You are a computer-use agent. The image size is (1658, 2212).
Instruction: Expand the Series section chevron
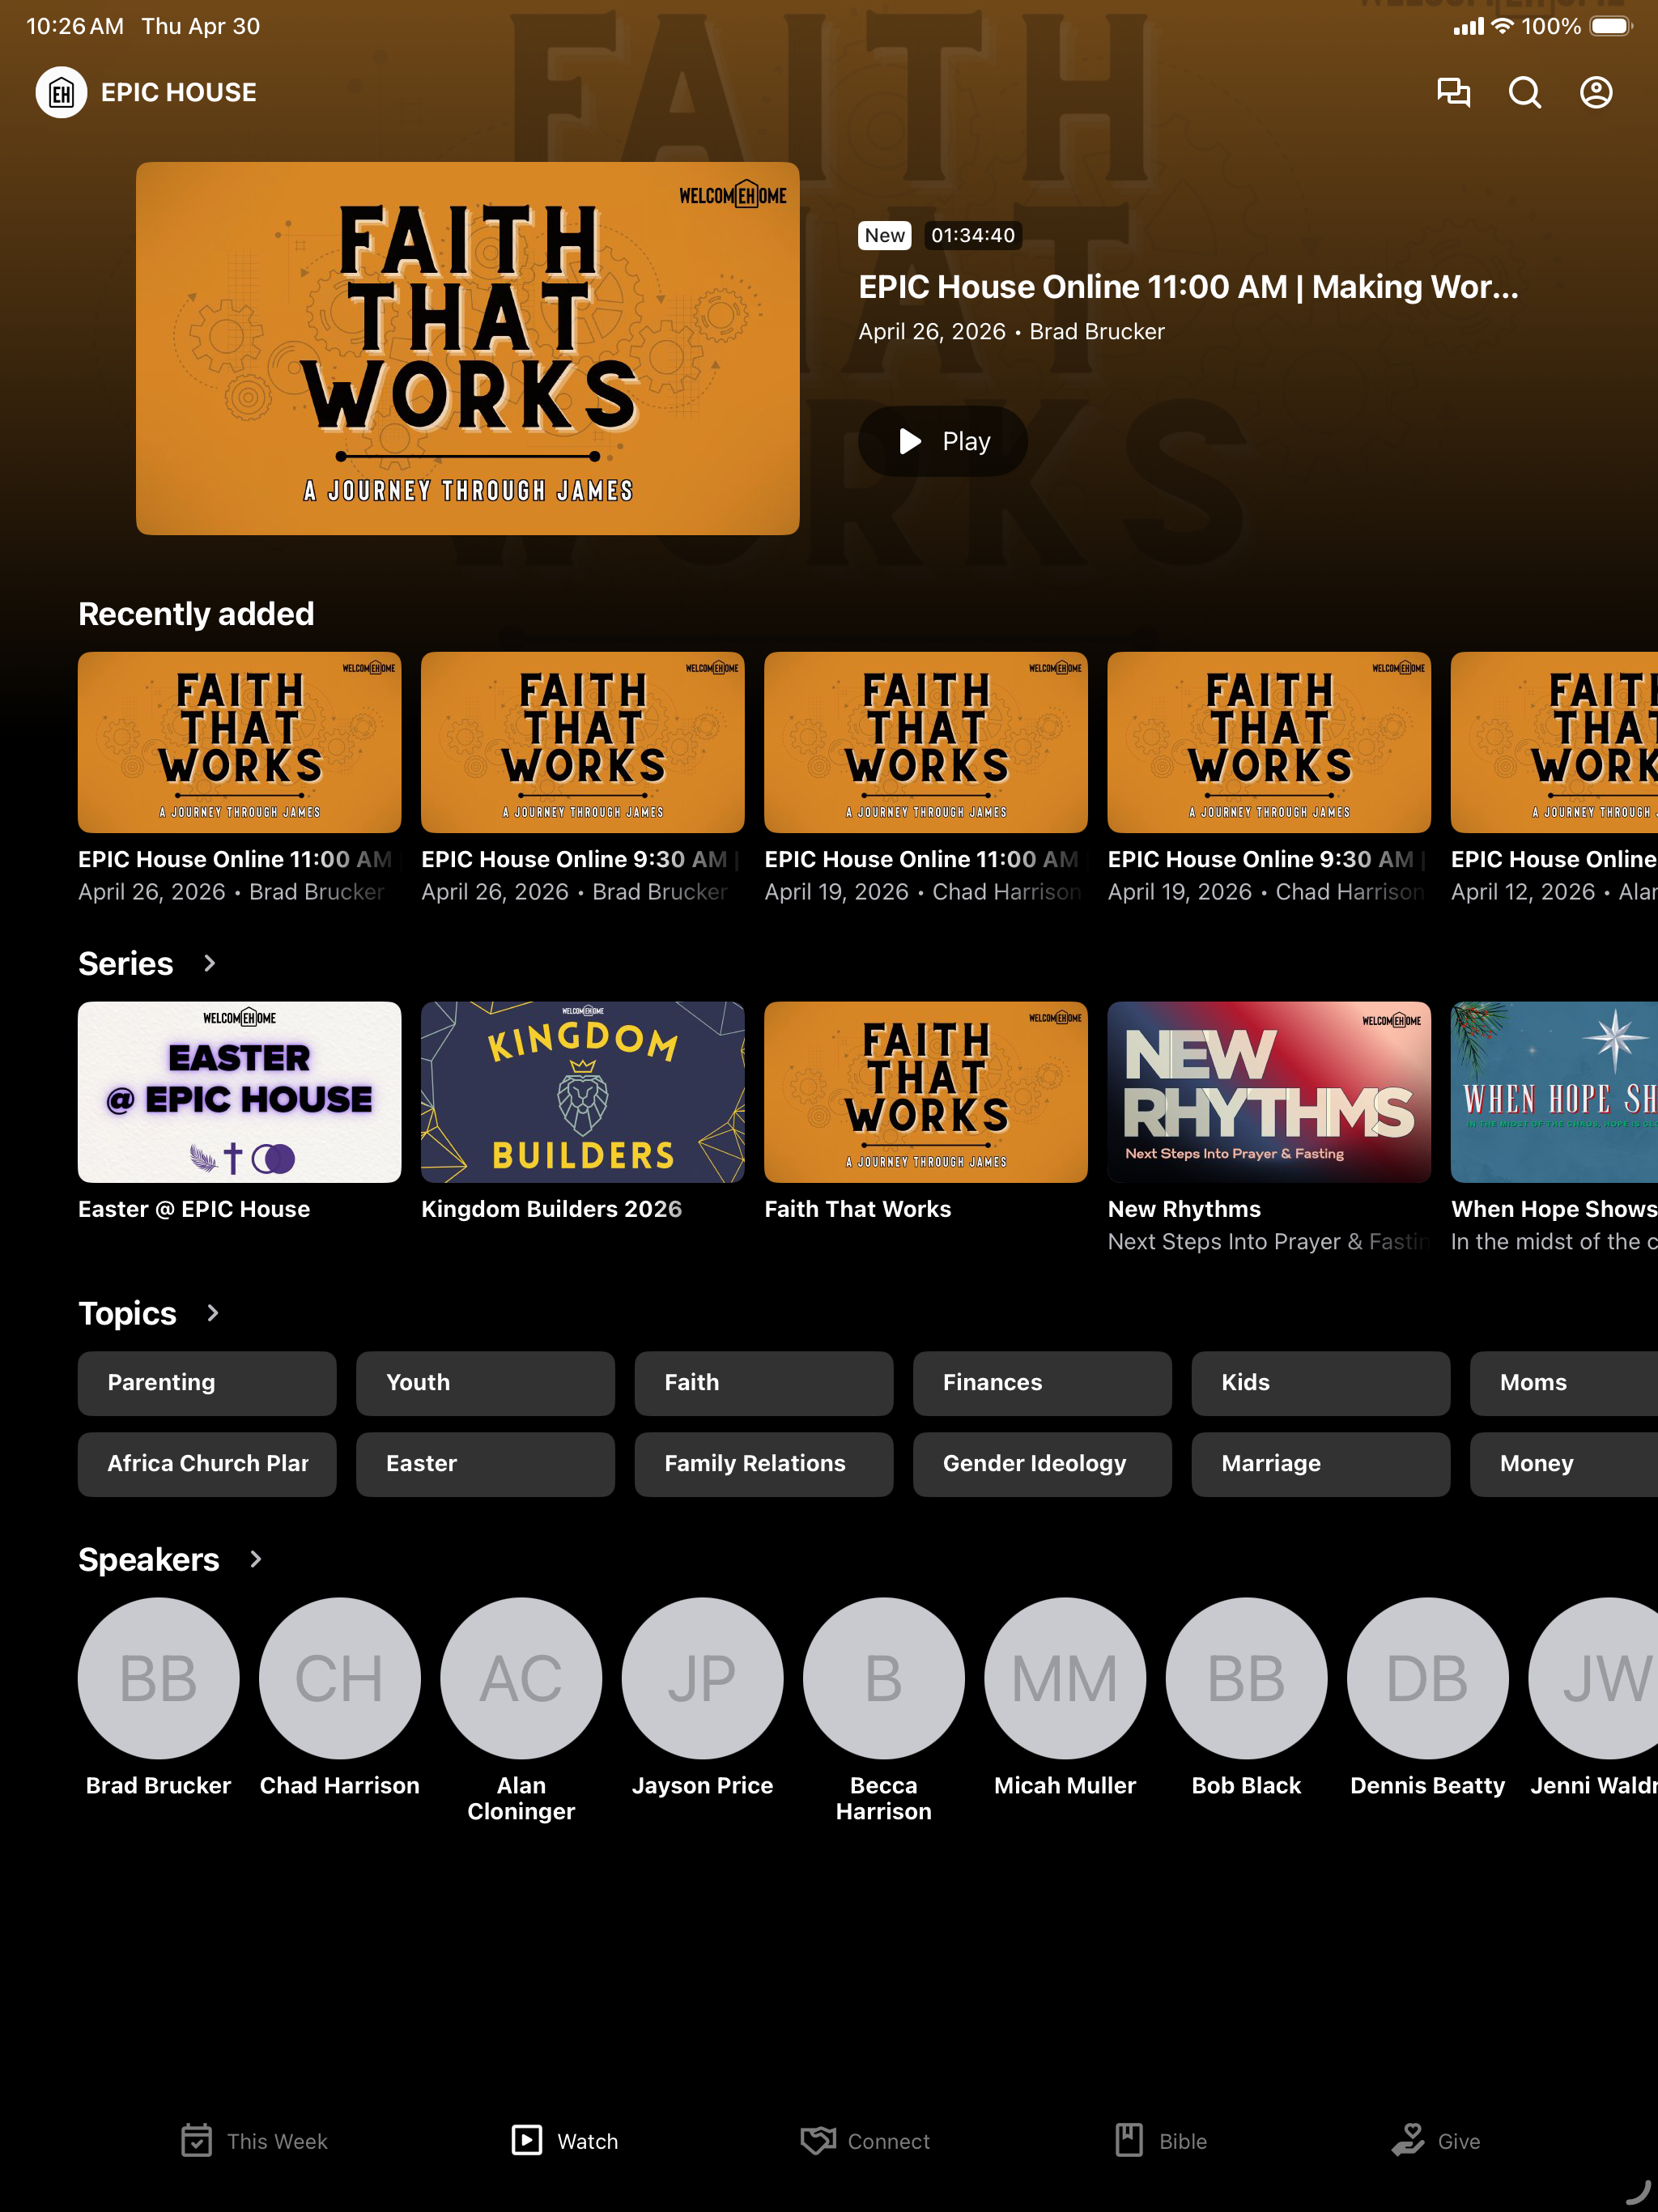[209, 963]
